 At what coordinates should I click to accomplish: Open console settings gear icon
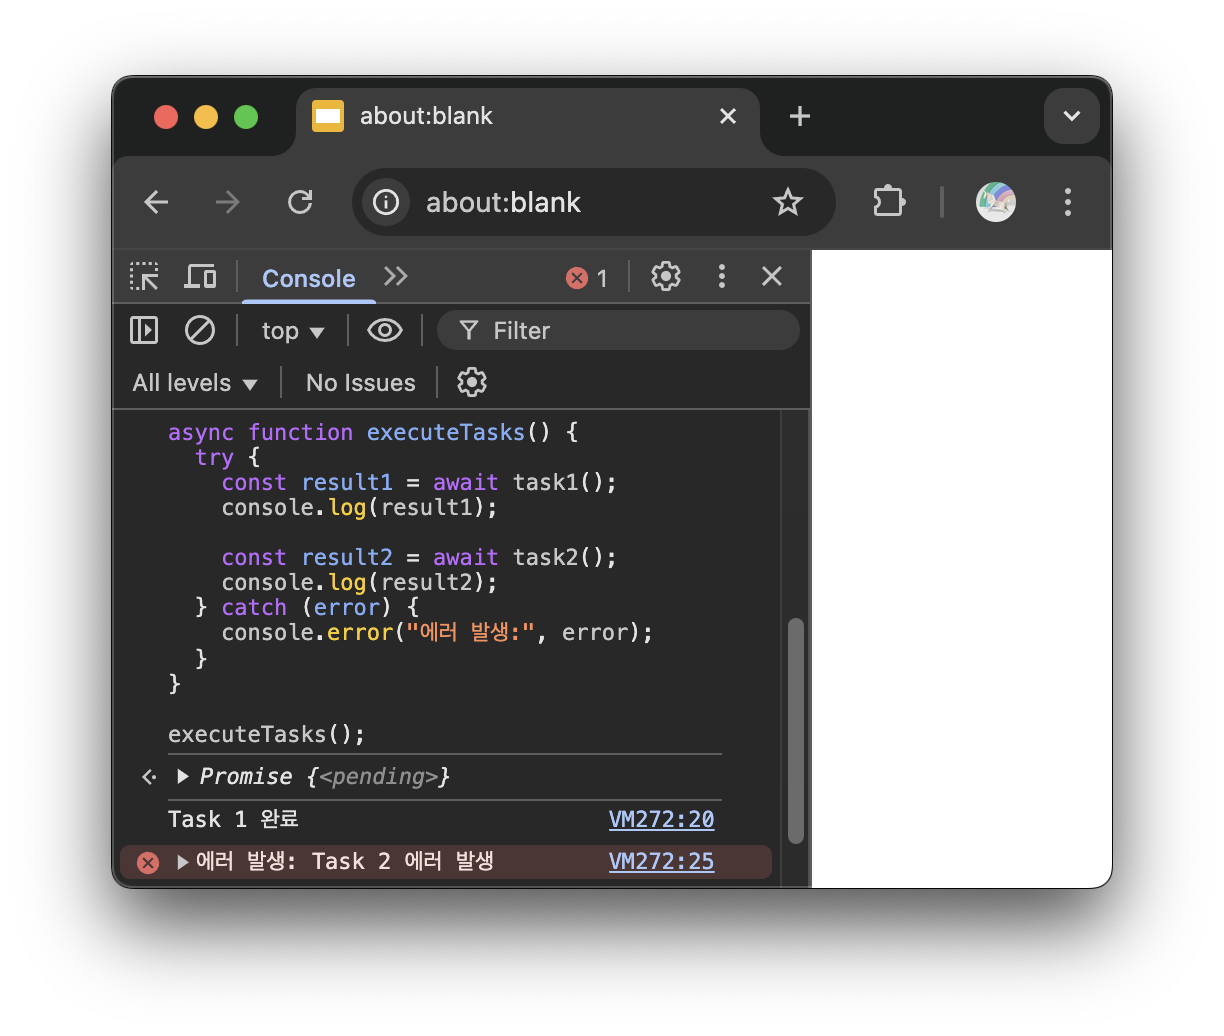point(472,382)
